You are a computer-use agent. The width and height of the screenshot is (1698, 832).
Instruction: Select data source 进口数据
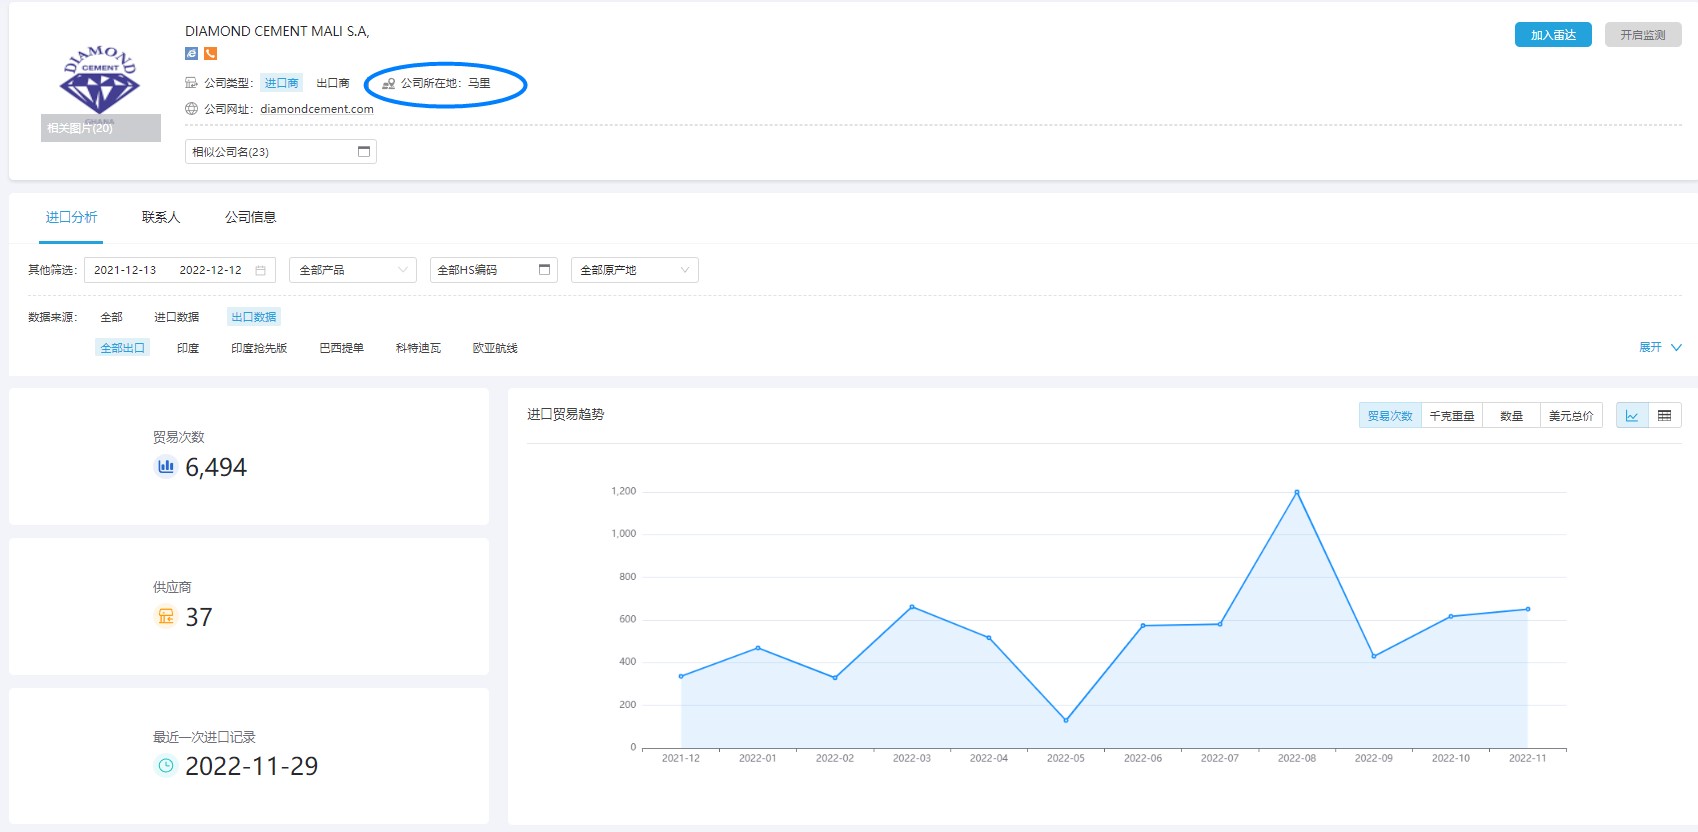coord(177,317)
